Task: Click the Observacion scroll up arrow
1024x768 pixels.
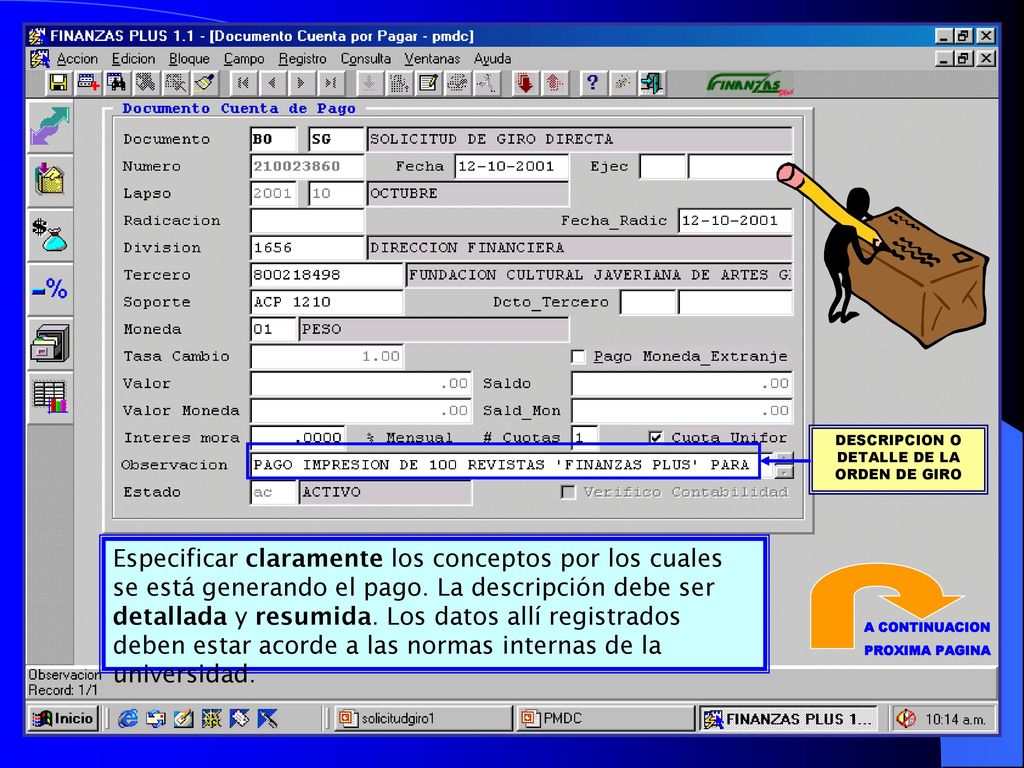Action: (783, 456)
